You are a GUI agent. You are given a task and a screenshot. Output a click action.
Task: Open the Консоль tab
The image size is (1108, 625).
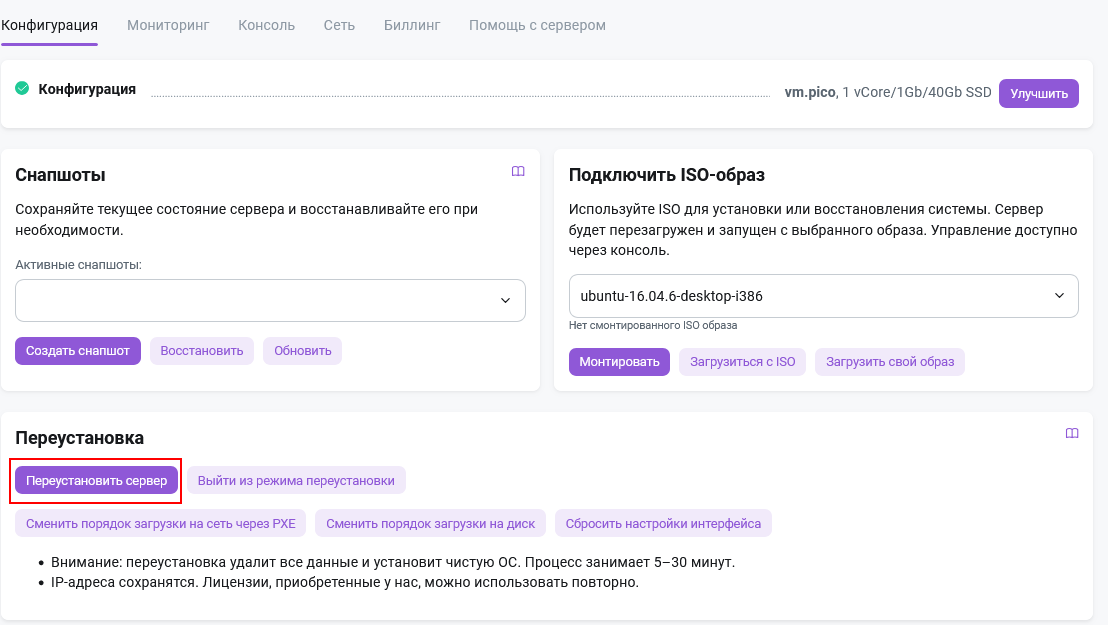266,25
